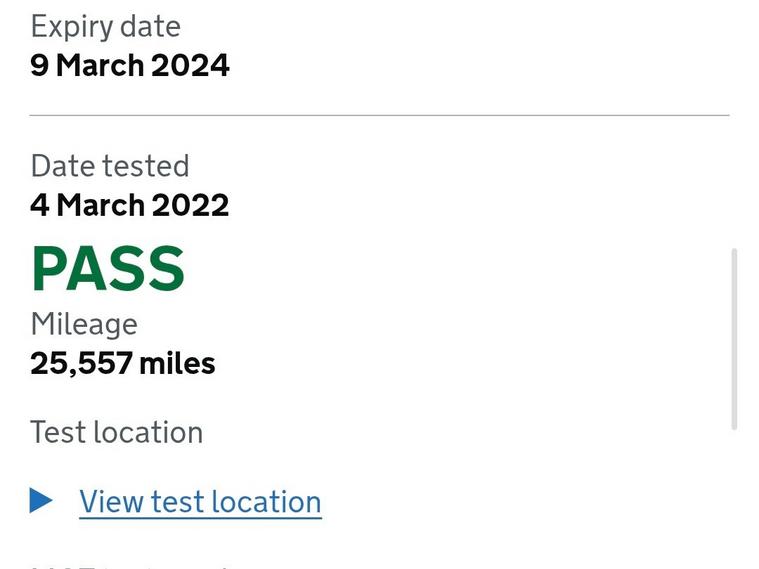
Task: Click the word location in the blue link
Action: click(x=268, y=501)
